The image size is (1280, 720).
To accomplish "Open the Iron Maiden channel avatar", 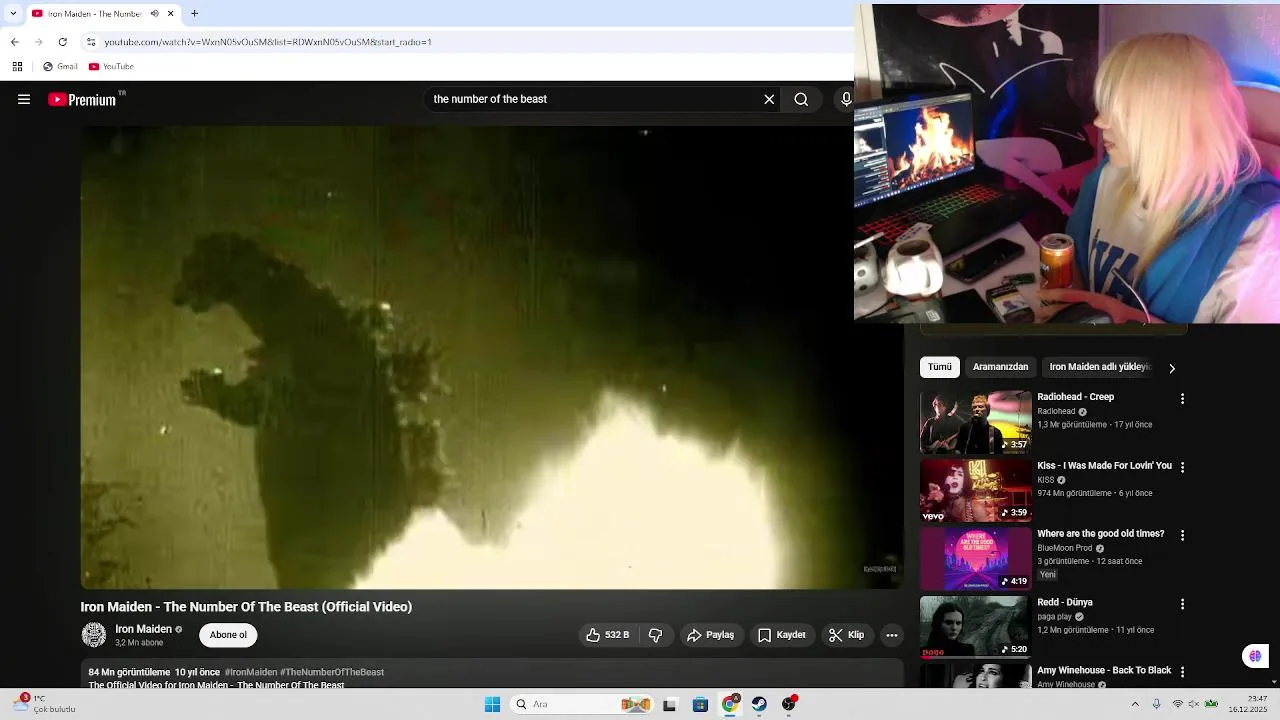I will [x=94, y=635].
